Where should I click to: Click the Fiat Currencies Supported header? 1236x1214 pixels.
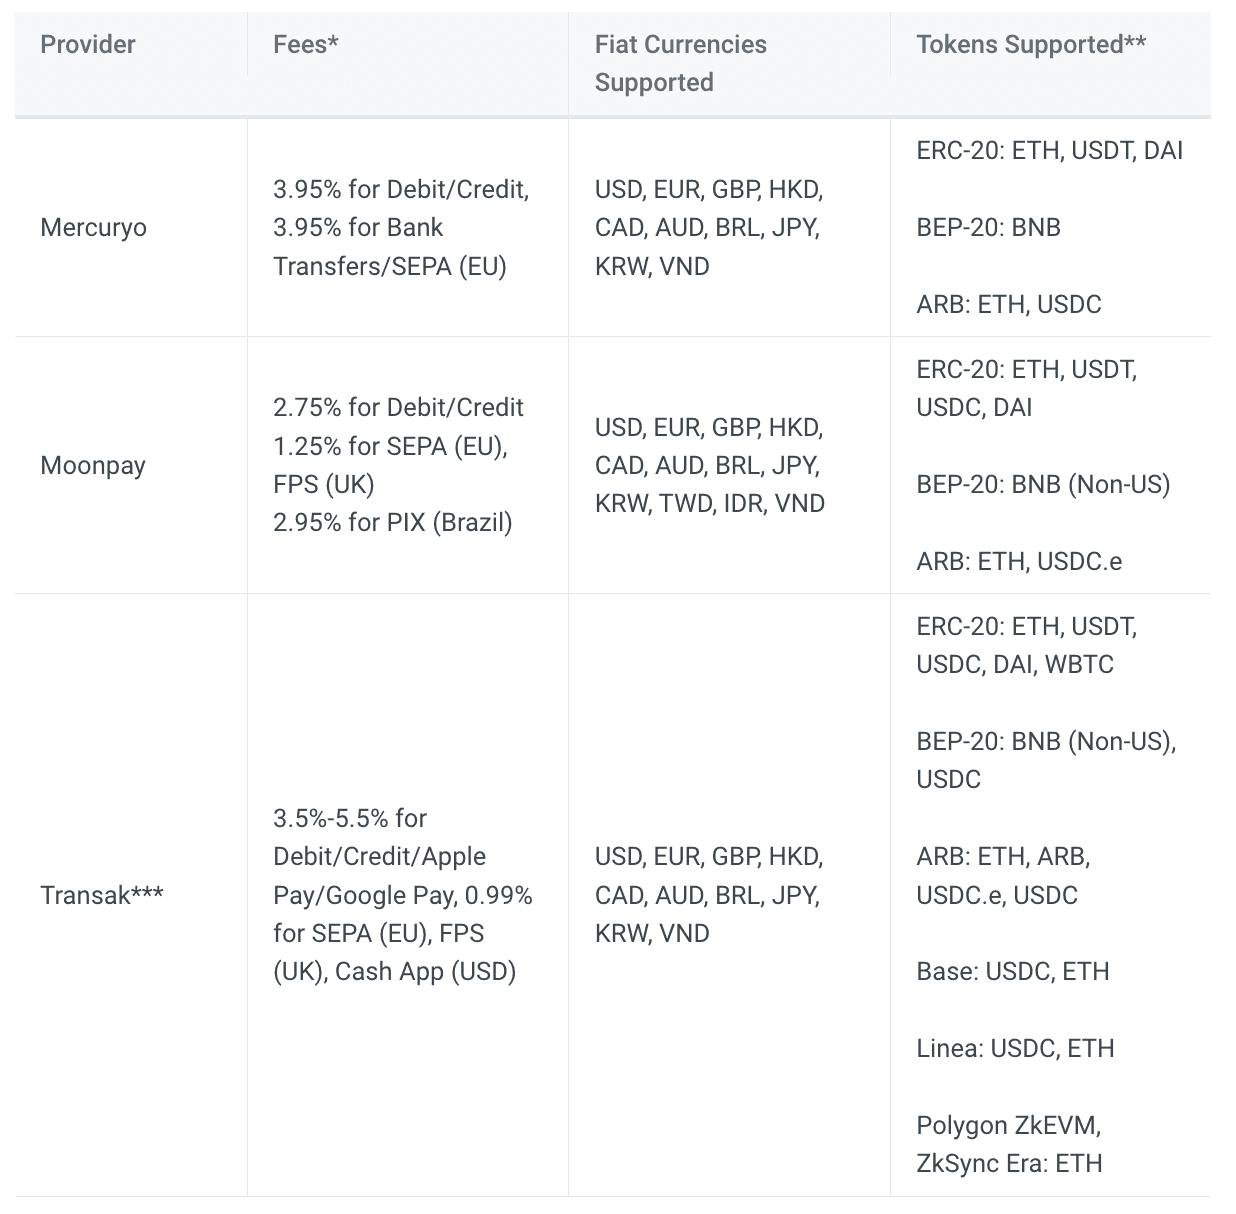[x=680, y=63]
